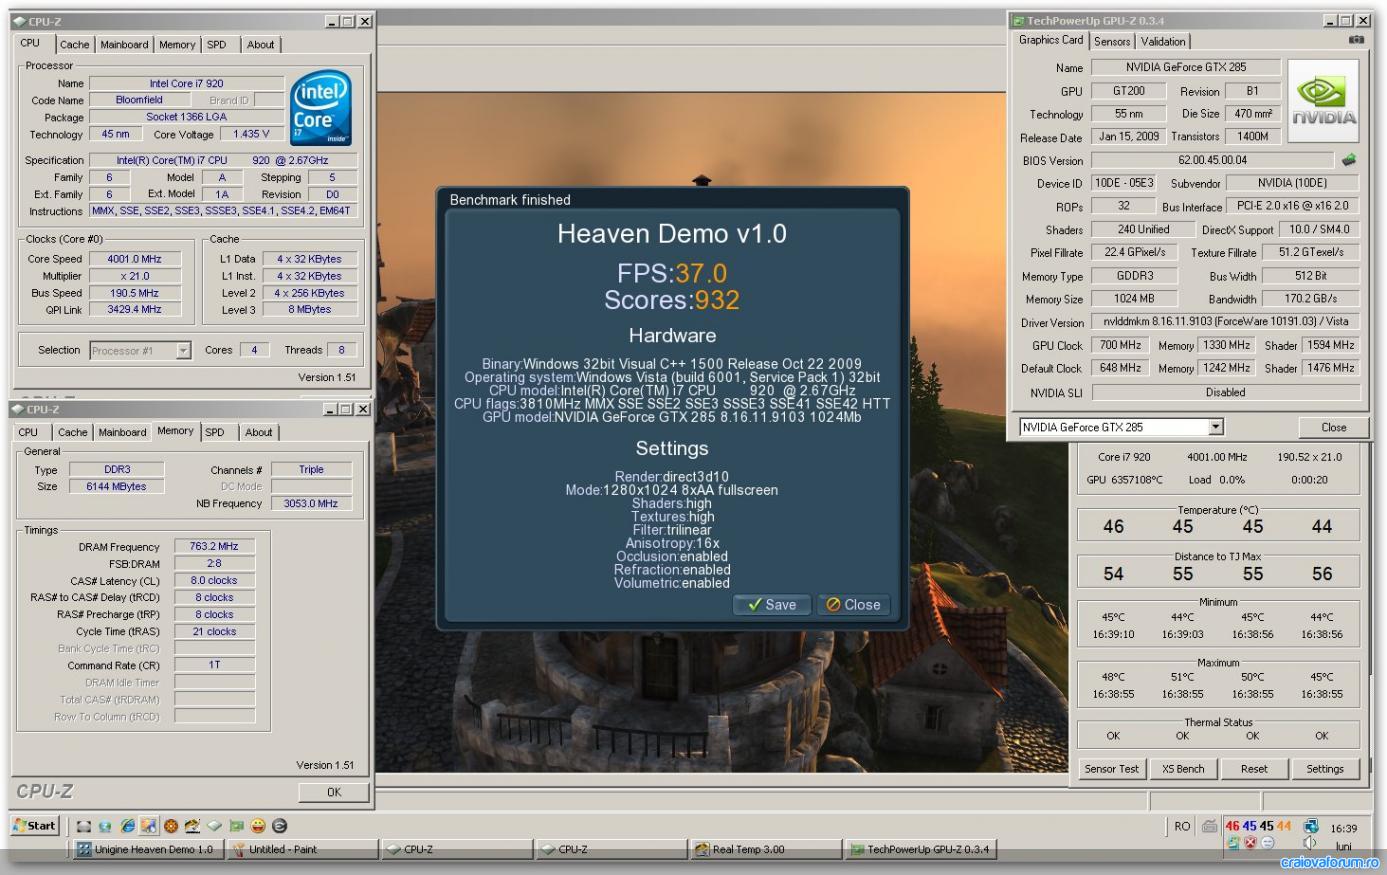Select the Graphics Card tab in GPU-Z
The width and height of the screenshot is (1387, 875).
tap(1051, 40)
